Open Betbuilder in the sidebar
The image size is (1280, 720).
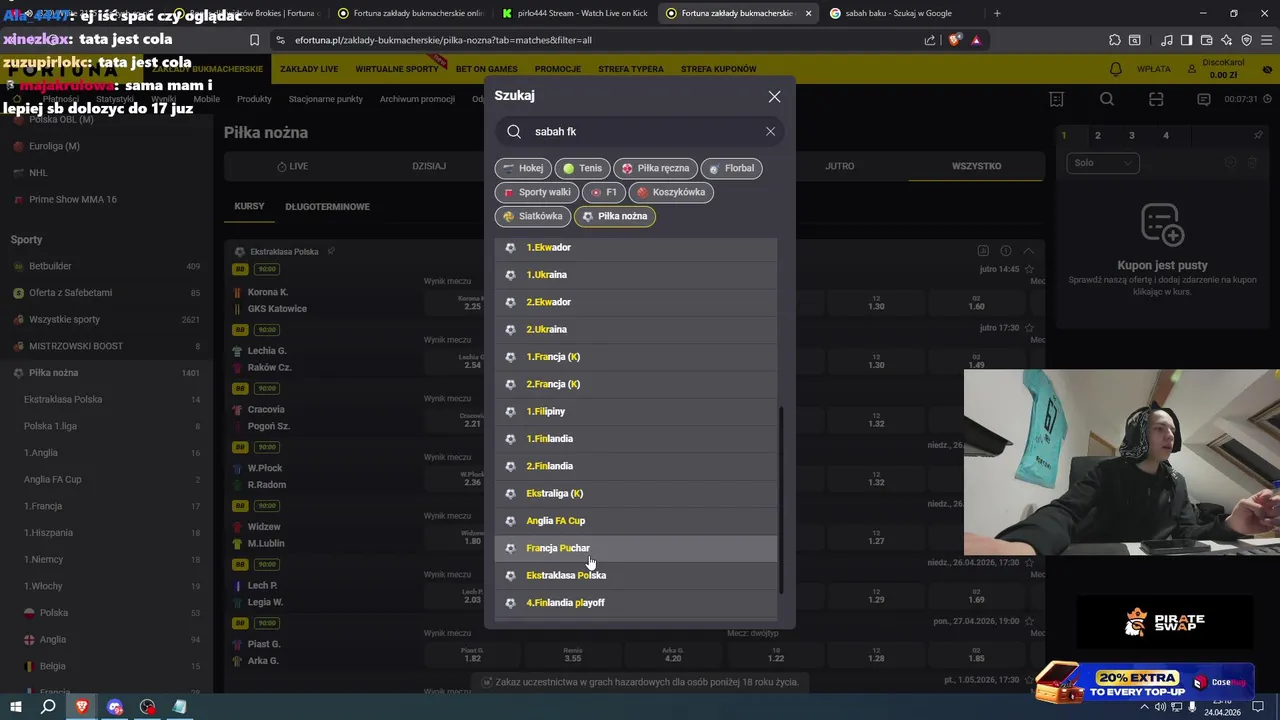[106, 266]
